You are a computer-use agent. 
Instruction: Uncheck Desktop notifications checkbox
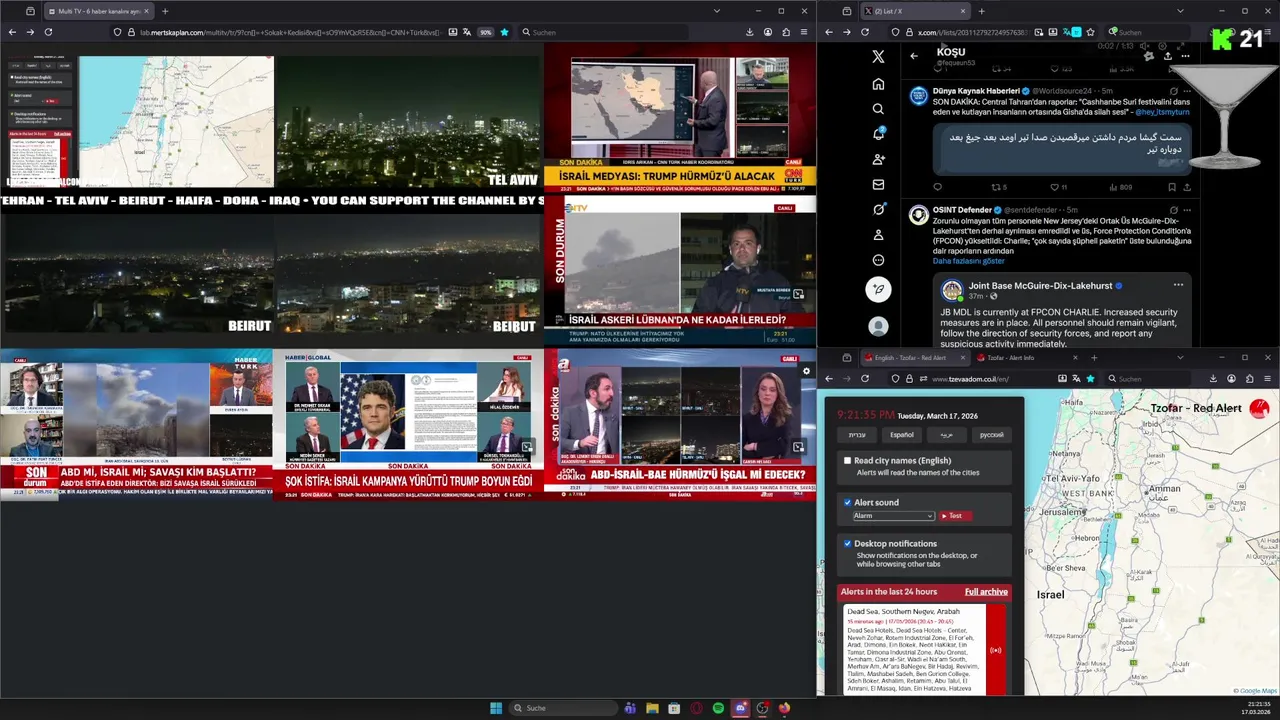pos(847,544)
